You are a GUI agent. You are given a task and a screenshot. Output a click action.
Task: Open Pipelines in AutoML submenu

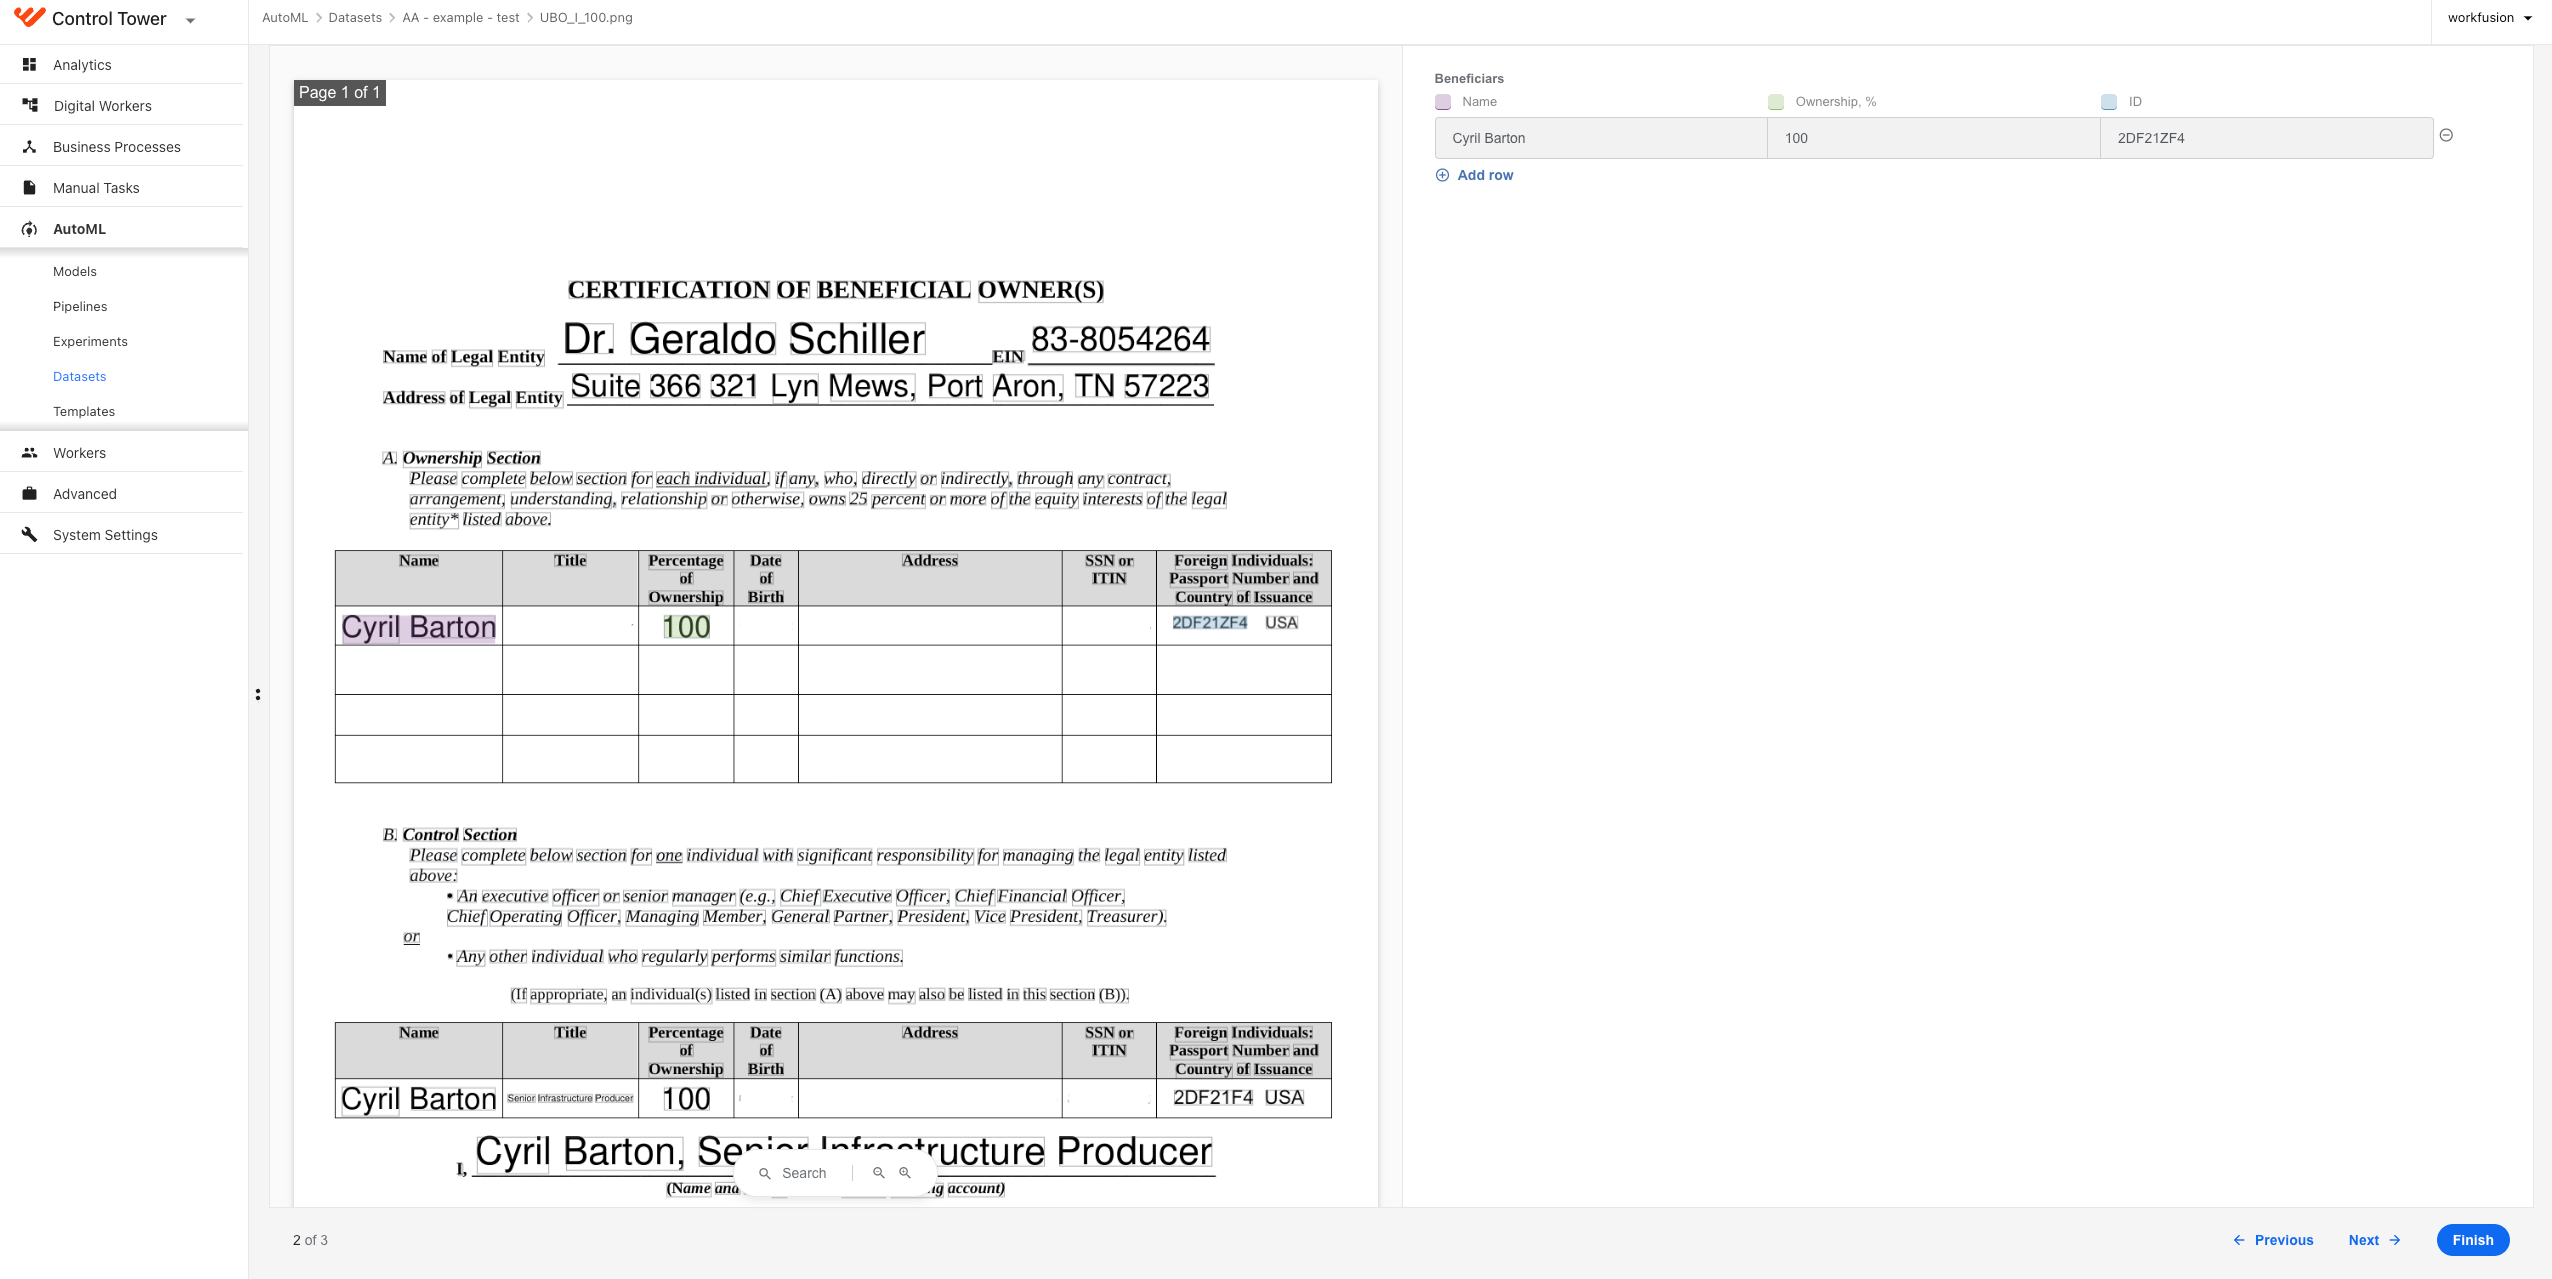coord(80,306)
